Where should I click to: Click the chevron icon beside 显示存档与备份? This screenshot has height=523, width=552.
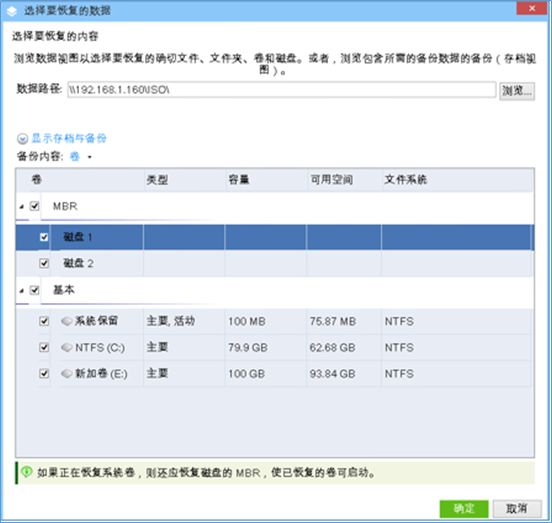pyautogui.click(x=22, y=139)
